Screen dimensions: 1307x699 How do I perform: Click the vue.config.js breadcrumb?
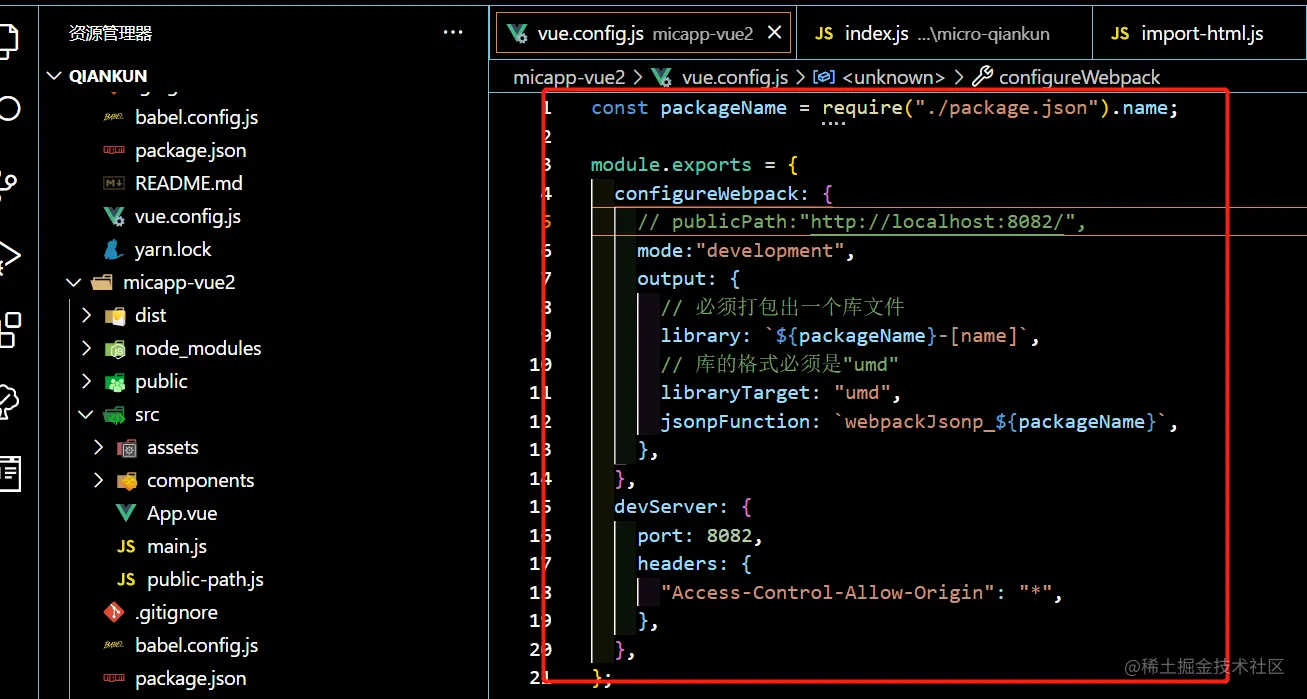tap(735, 77)
